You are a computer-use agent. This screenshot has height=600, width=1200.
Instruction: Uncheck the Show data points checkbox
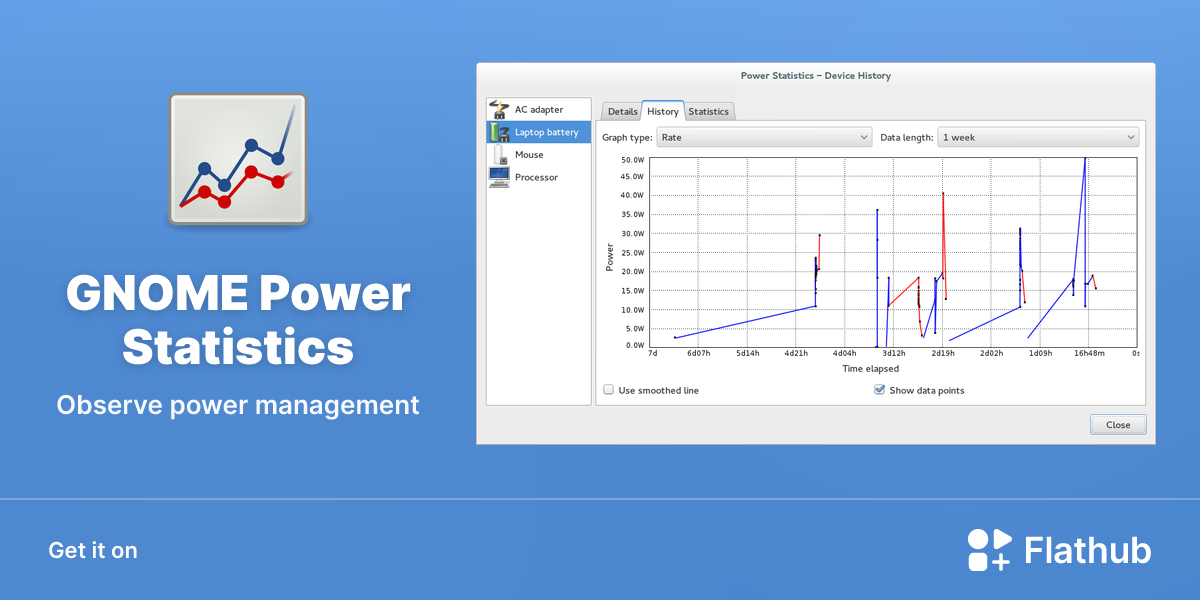pyautogui.click(x=880, y=390)
